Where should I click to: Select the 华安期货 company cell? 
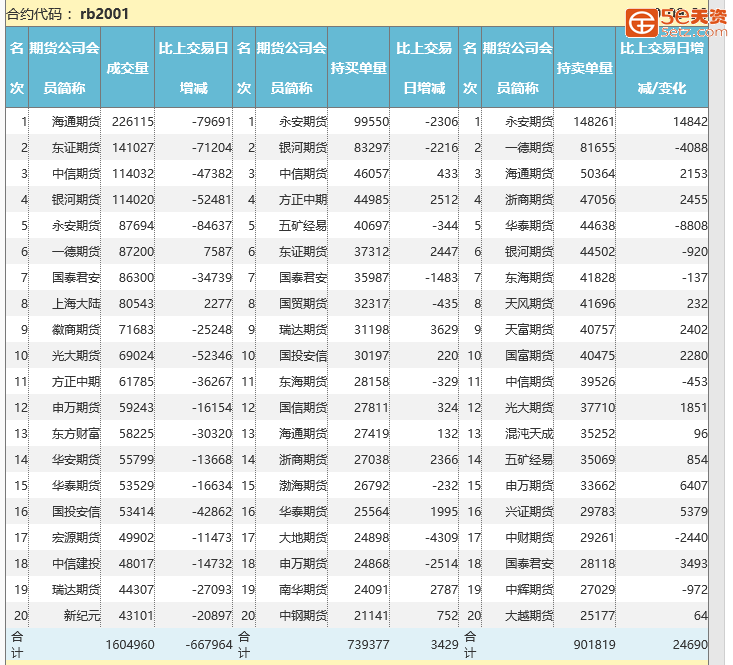pos(76,460)
